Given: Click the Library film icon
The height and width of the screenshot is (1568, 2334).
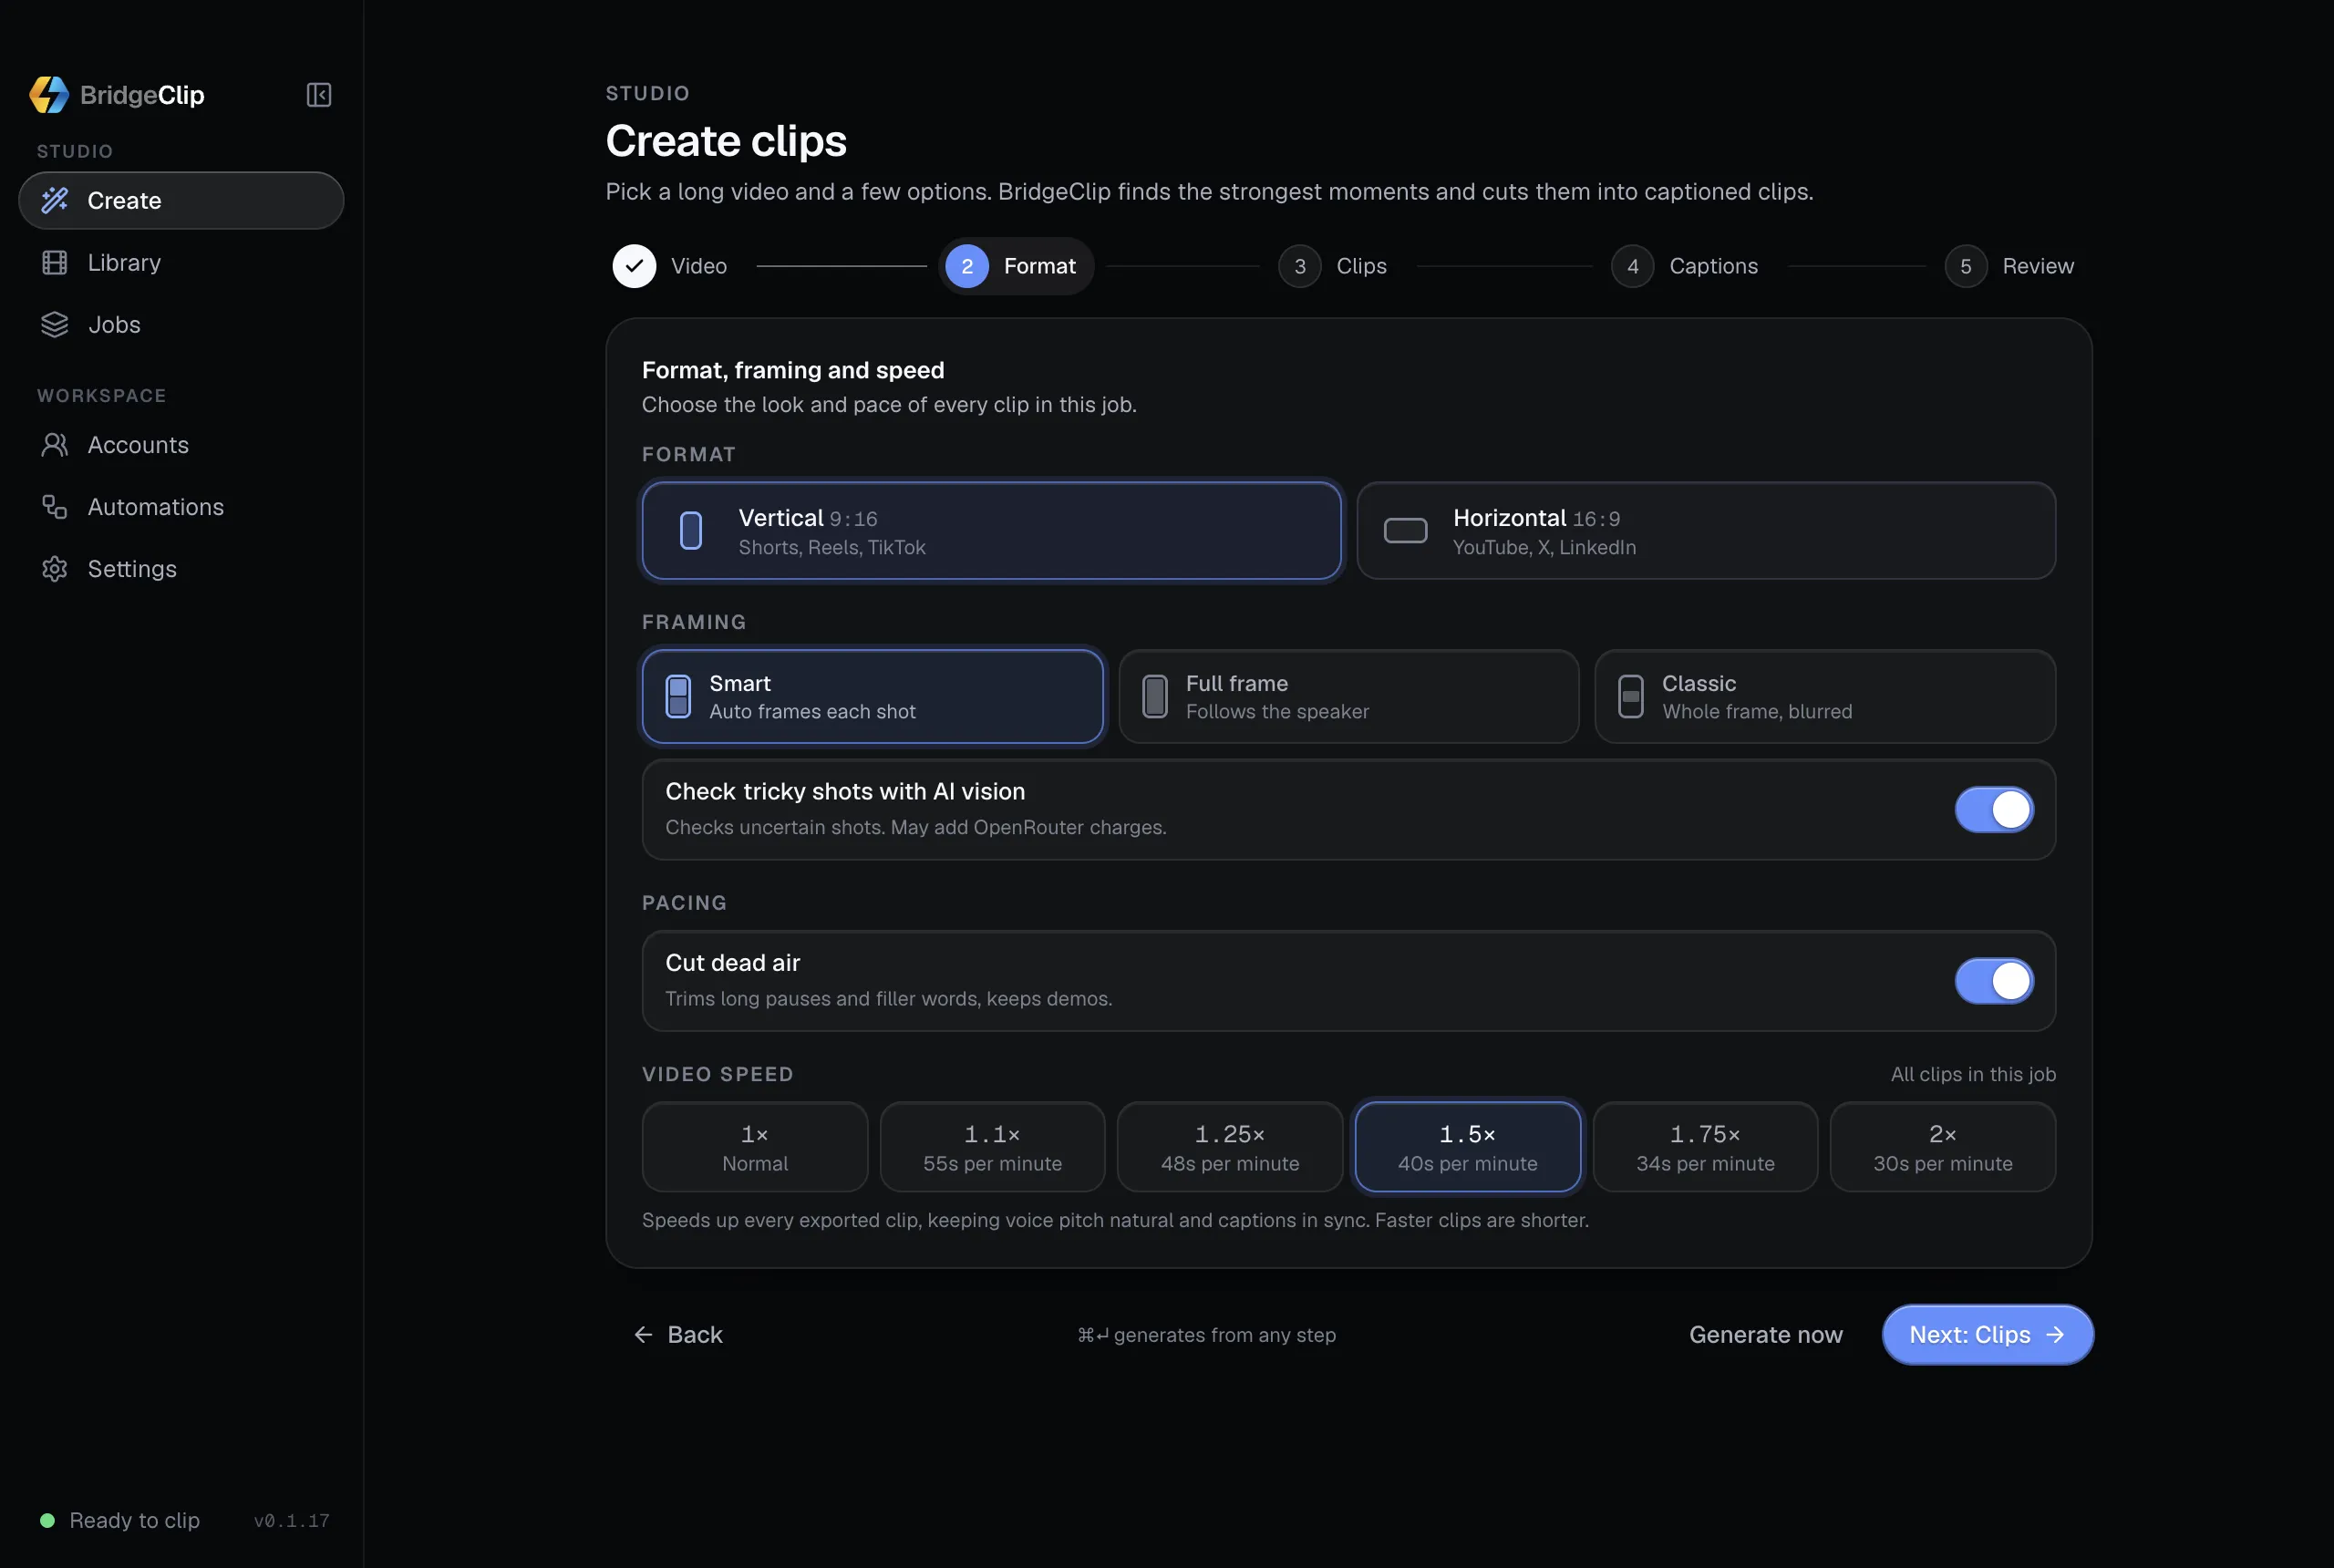Looking at the screenshot, I should pos(54,263).
